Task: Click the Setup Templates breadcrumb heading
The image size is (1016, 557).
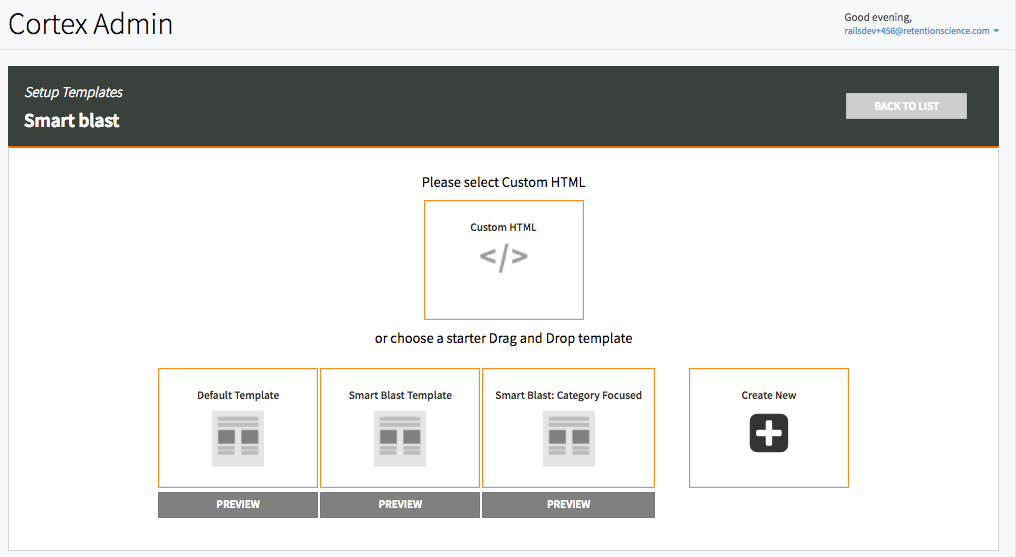Action: (x=73, y=92)
